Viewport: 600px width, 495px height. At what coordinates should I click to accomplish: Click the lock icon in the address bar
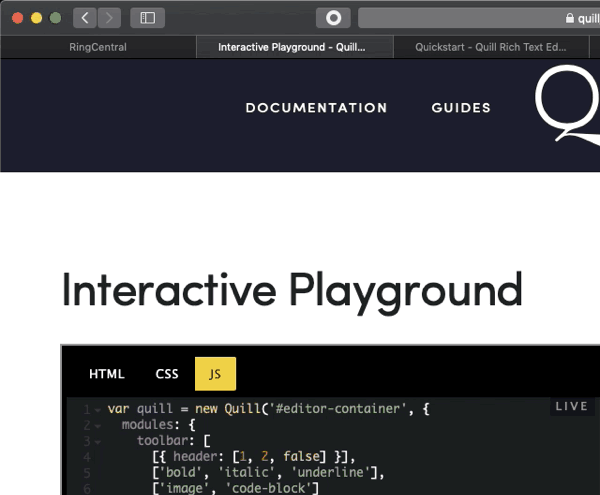[570, 18]
